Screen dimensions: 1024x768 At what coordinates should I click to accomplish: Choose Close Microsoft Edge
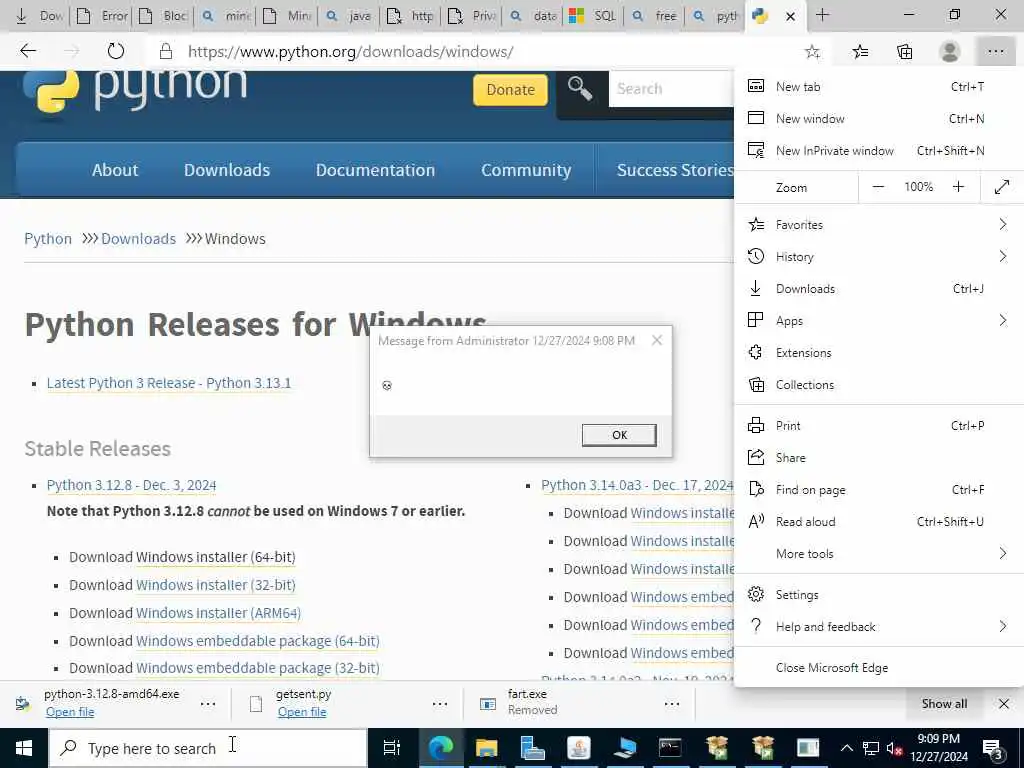[878, 667]
